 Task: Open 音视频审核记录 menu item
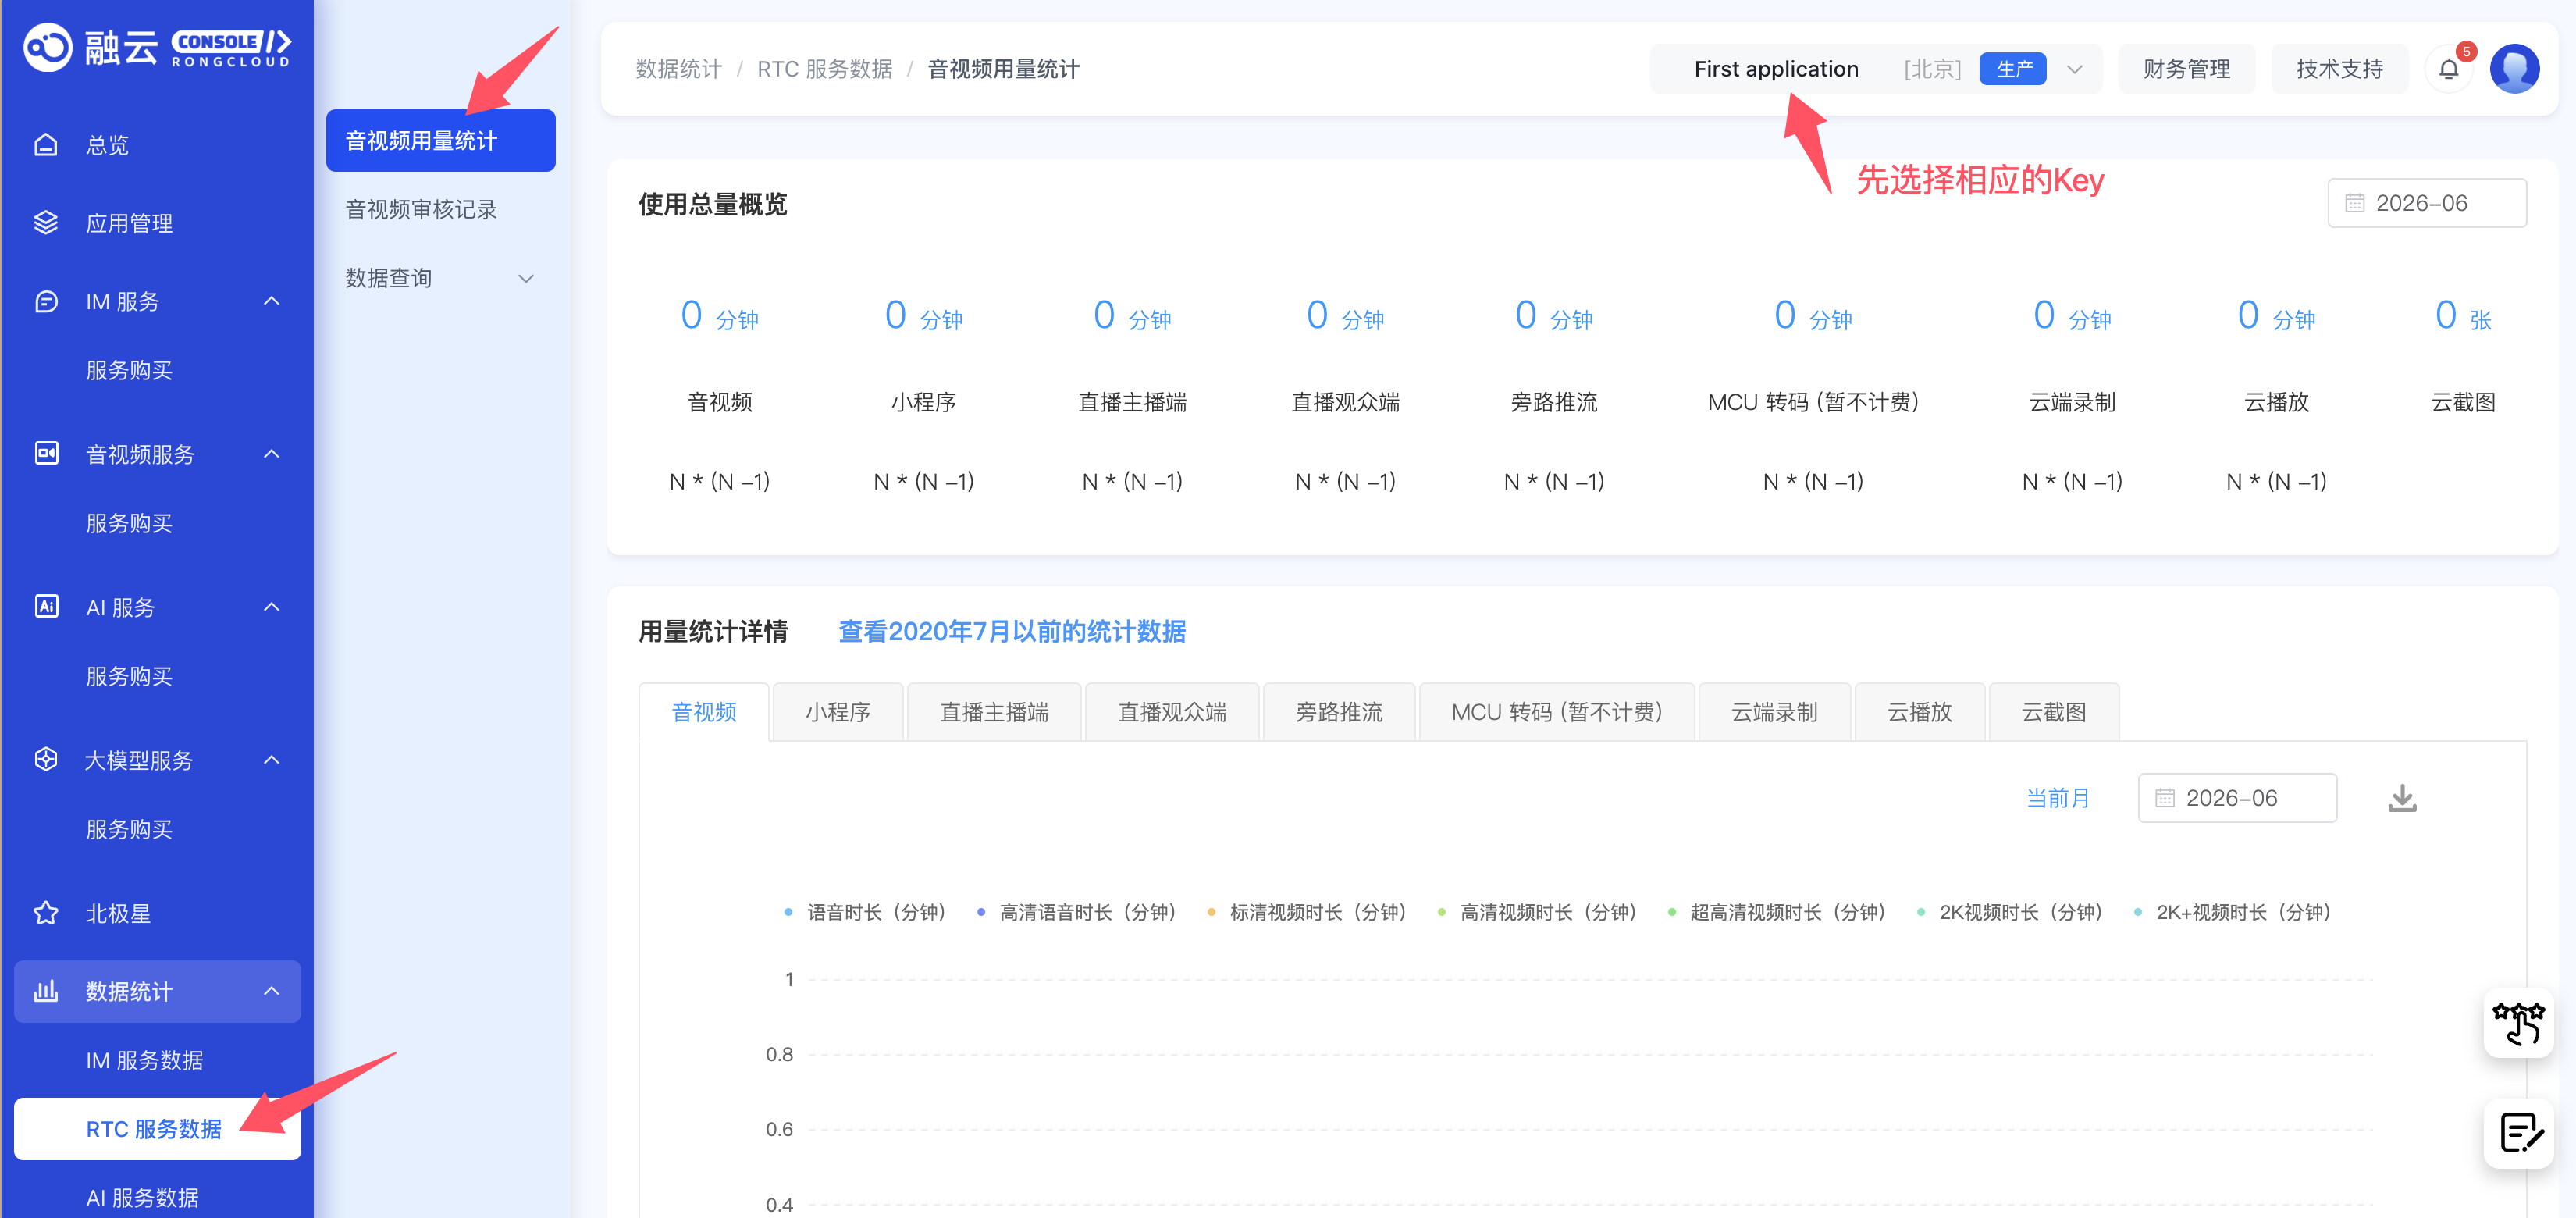440,210
